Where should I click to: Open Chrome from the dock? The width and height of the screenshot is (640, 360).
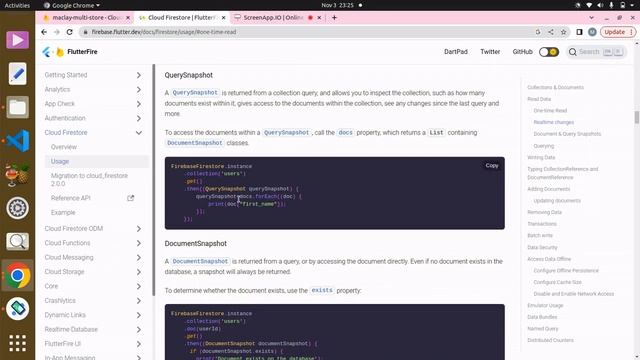pos(18,276)
